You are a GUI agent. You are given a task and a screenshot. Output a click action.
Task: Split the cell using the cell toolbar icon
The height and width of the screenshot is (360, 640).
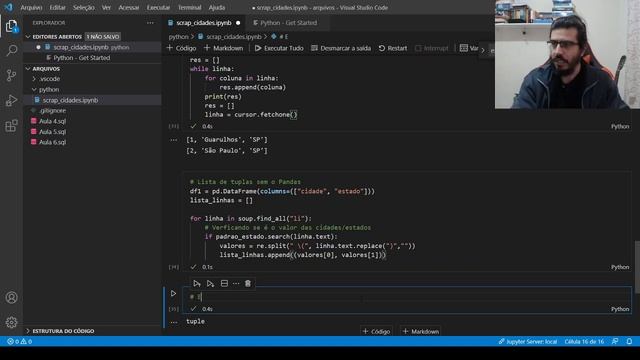(224, 283)
